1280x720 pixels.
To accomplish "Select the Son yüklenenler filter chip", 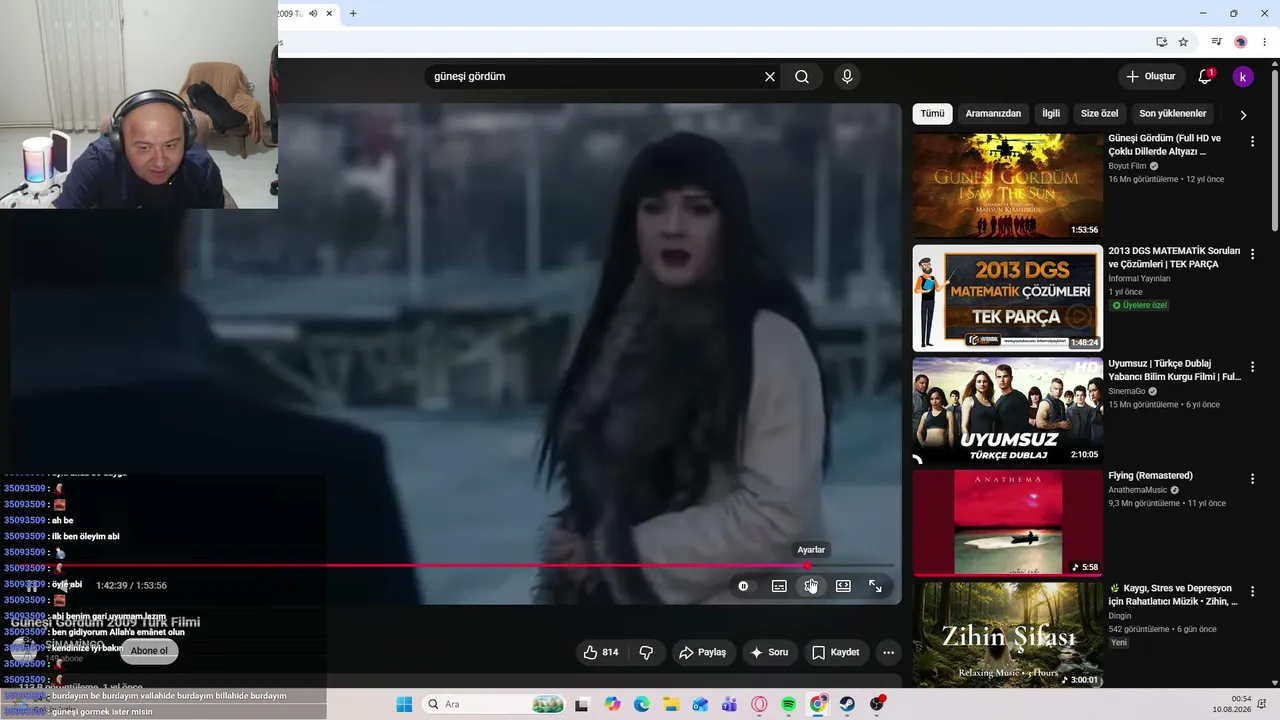I will click(1173, 114).
